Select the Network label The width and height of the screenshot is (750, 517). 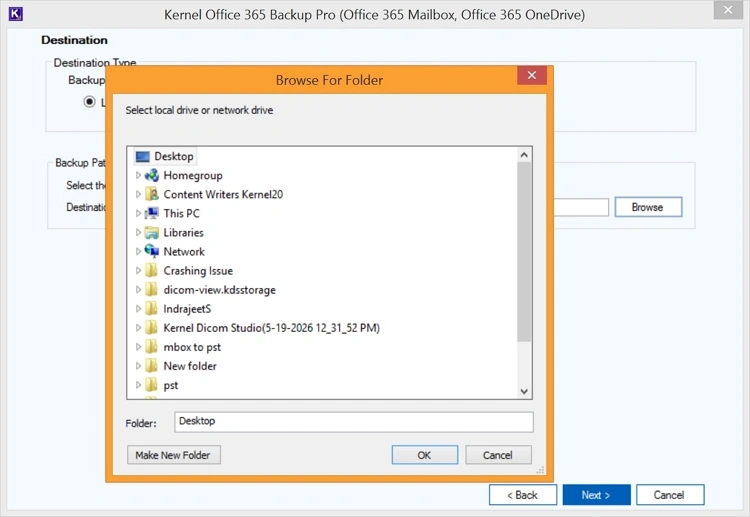tap(184, 252)
